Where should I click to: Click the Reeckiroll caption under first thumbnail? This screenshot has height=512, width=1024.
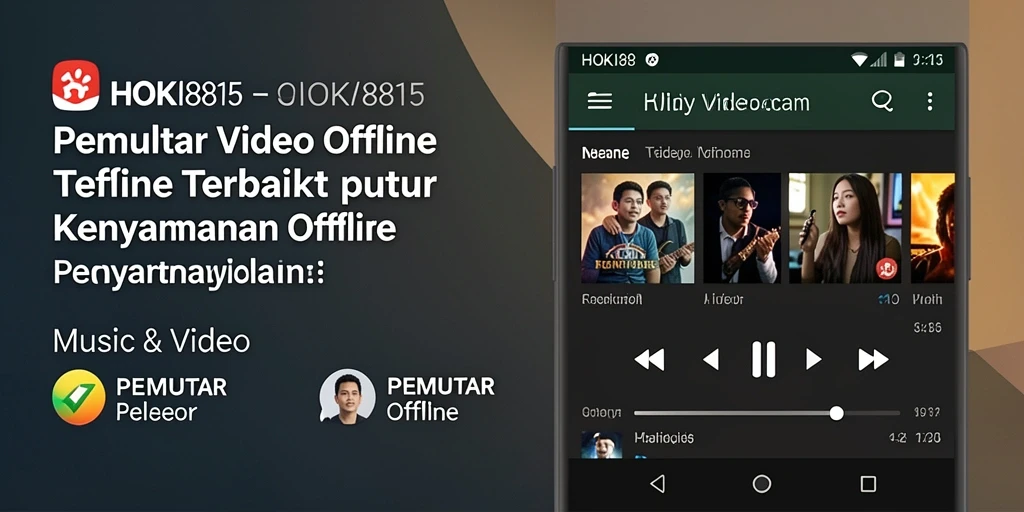pos(612,299)
